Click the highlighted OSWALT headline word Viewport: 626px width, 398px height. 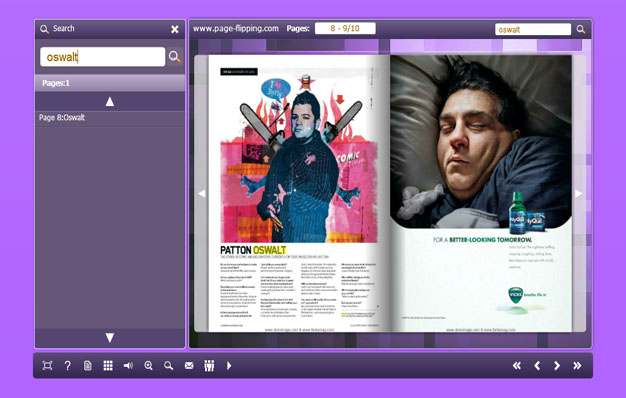270,250
